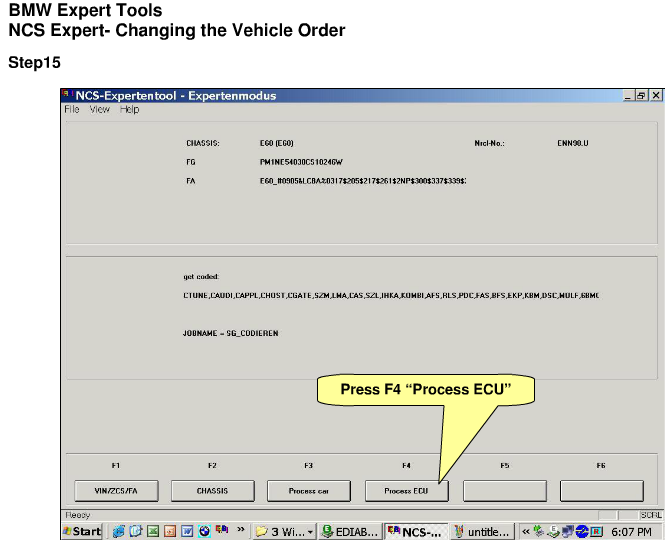Expand hidden quick launch items chevron
665x540 pixels.
click(x=241, y=529)
